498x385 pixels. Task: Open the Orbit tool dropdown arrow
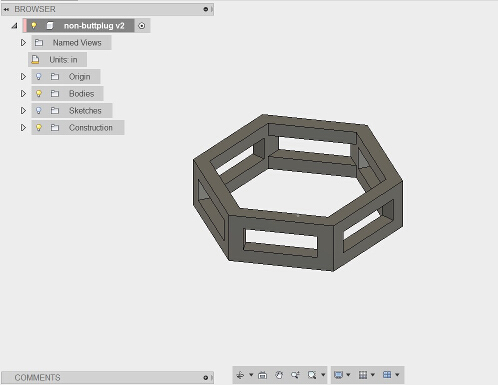(251, 375)
